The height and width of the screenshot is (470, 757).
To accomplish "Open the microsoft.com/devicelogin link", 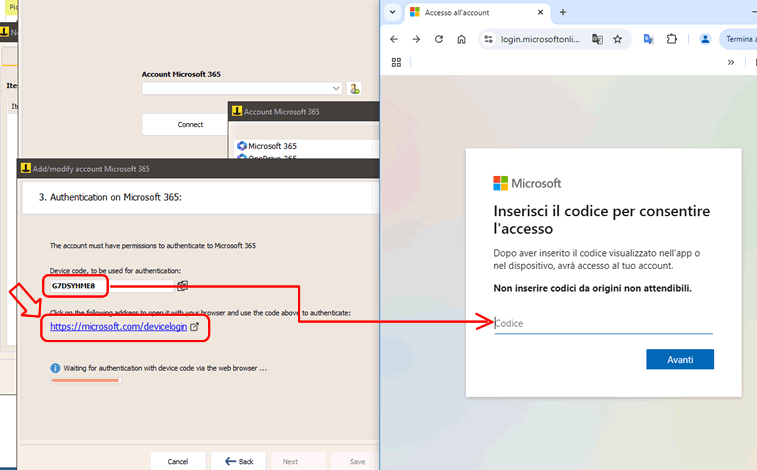I will [118, 327].
